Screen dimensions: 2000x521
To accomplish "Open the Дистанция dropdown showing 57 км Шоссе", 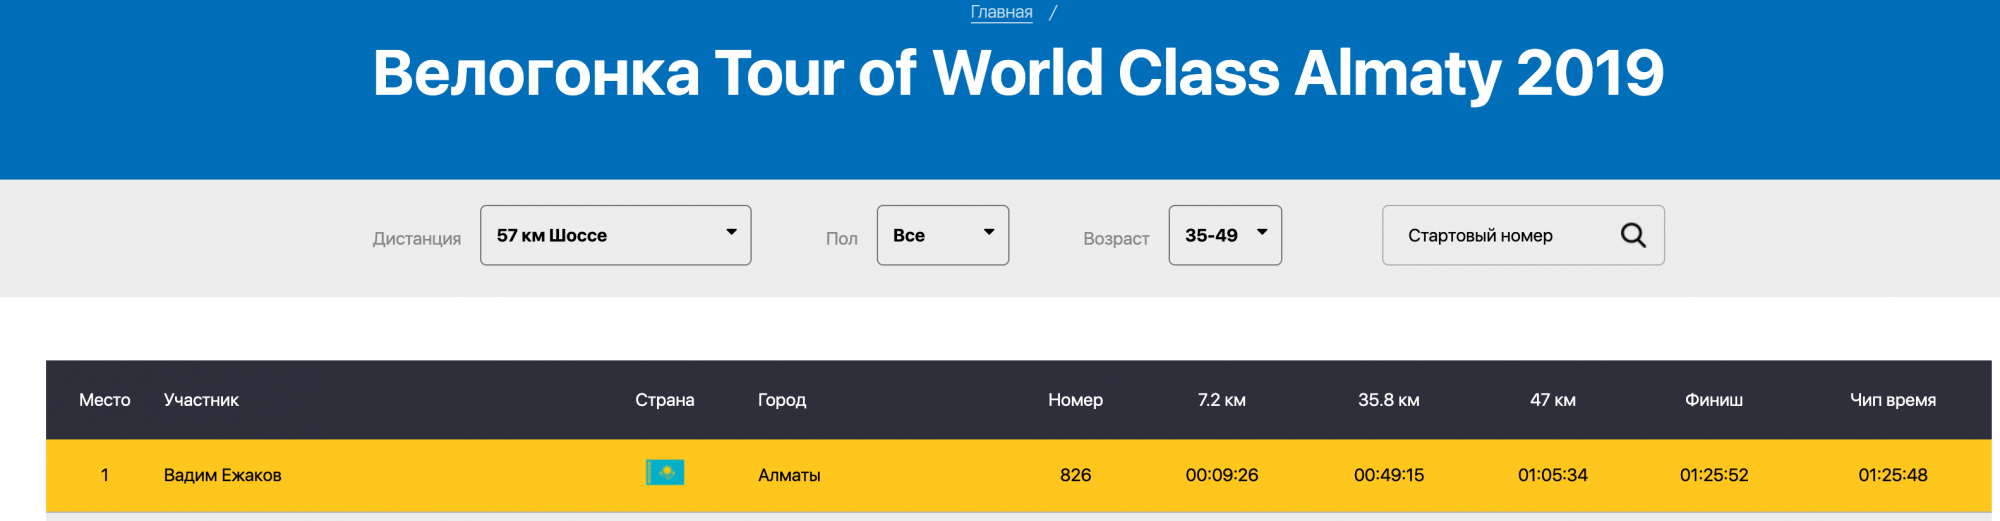I will tap(615, 235).
